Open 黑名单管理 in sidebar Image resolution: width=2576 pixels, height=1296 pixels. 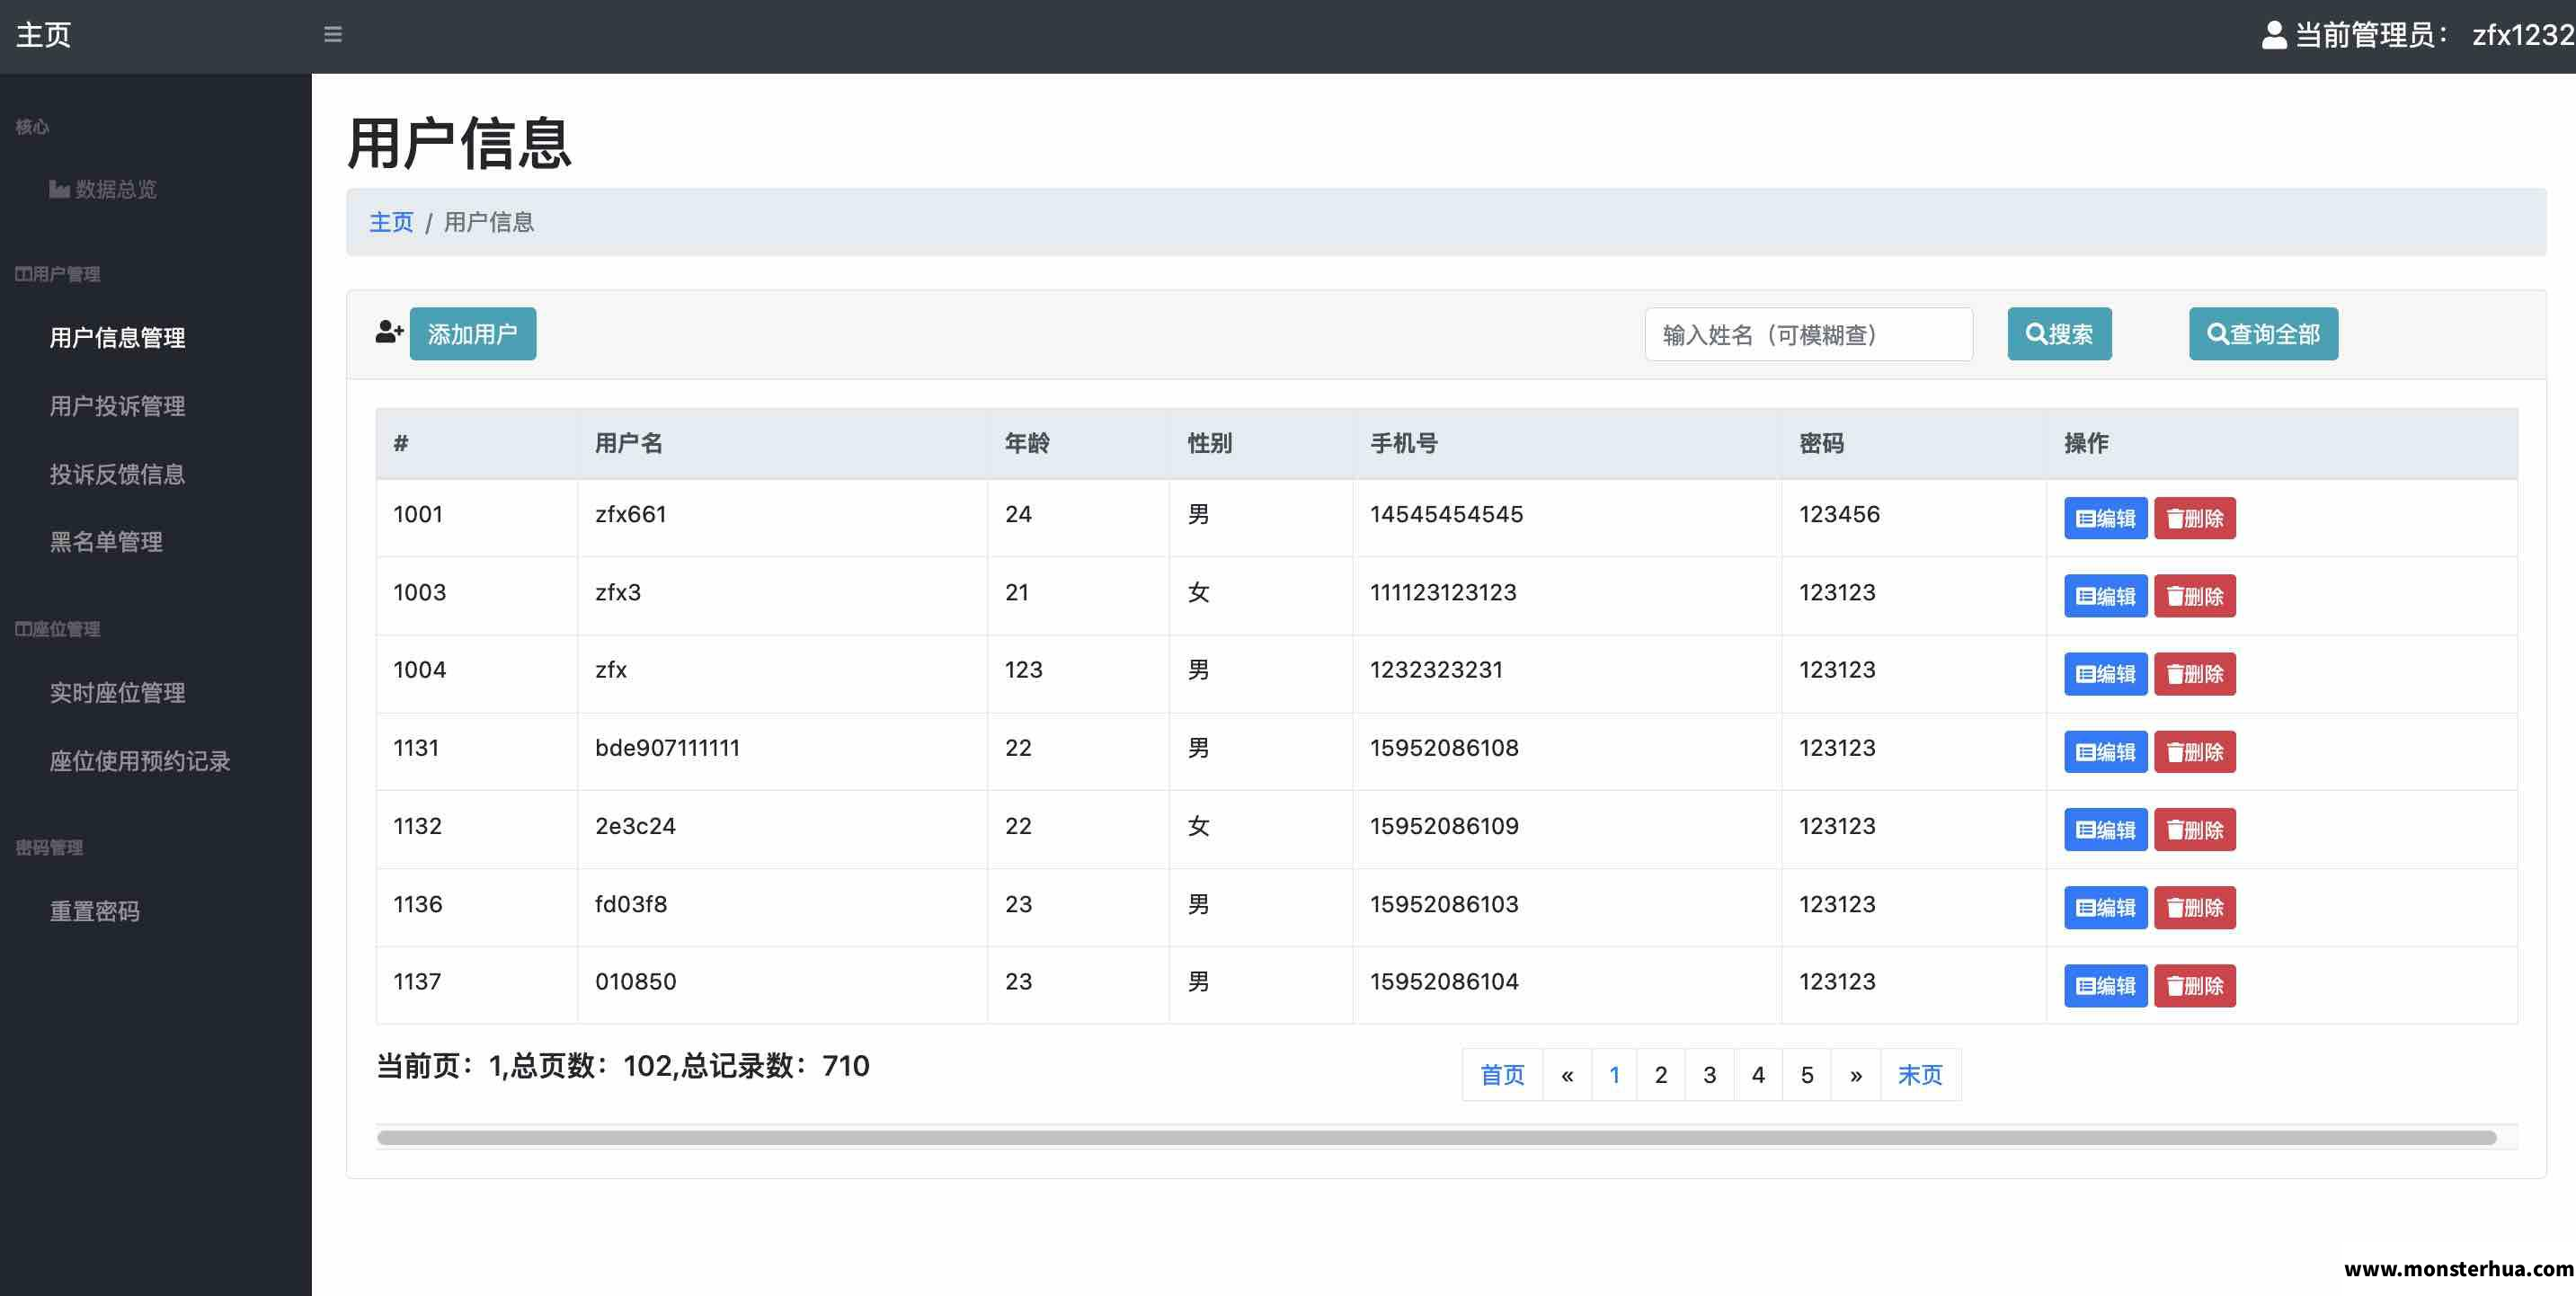(106, 542)
